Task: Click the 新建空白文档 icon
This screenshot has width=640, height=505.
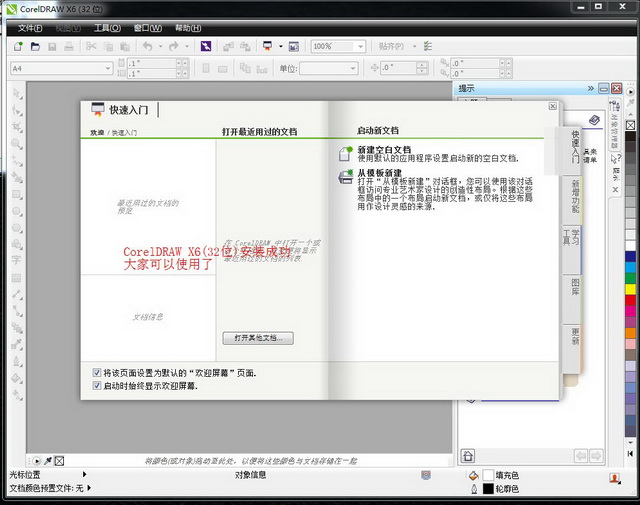Action: coord(345,153)
